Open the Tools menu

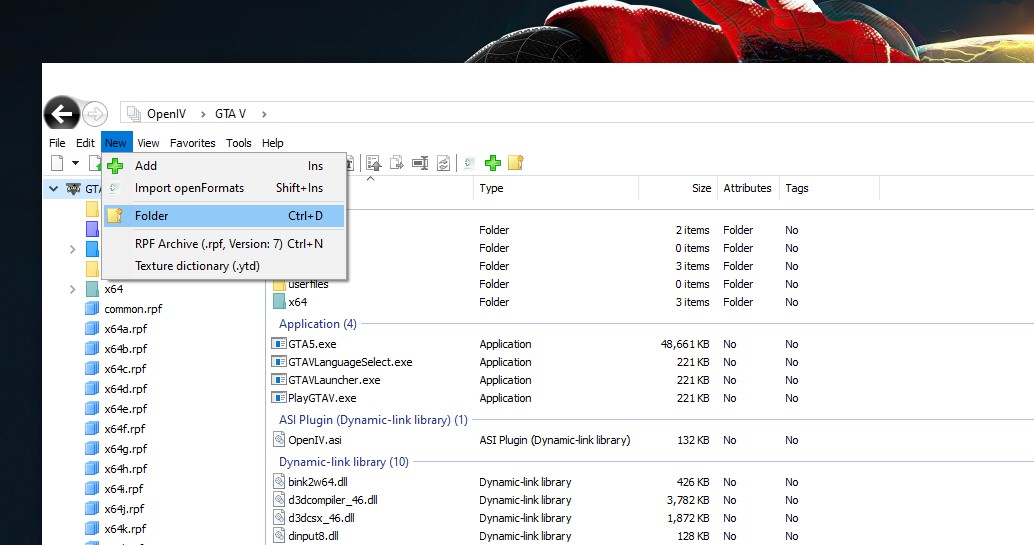click(238, 143)
